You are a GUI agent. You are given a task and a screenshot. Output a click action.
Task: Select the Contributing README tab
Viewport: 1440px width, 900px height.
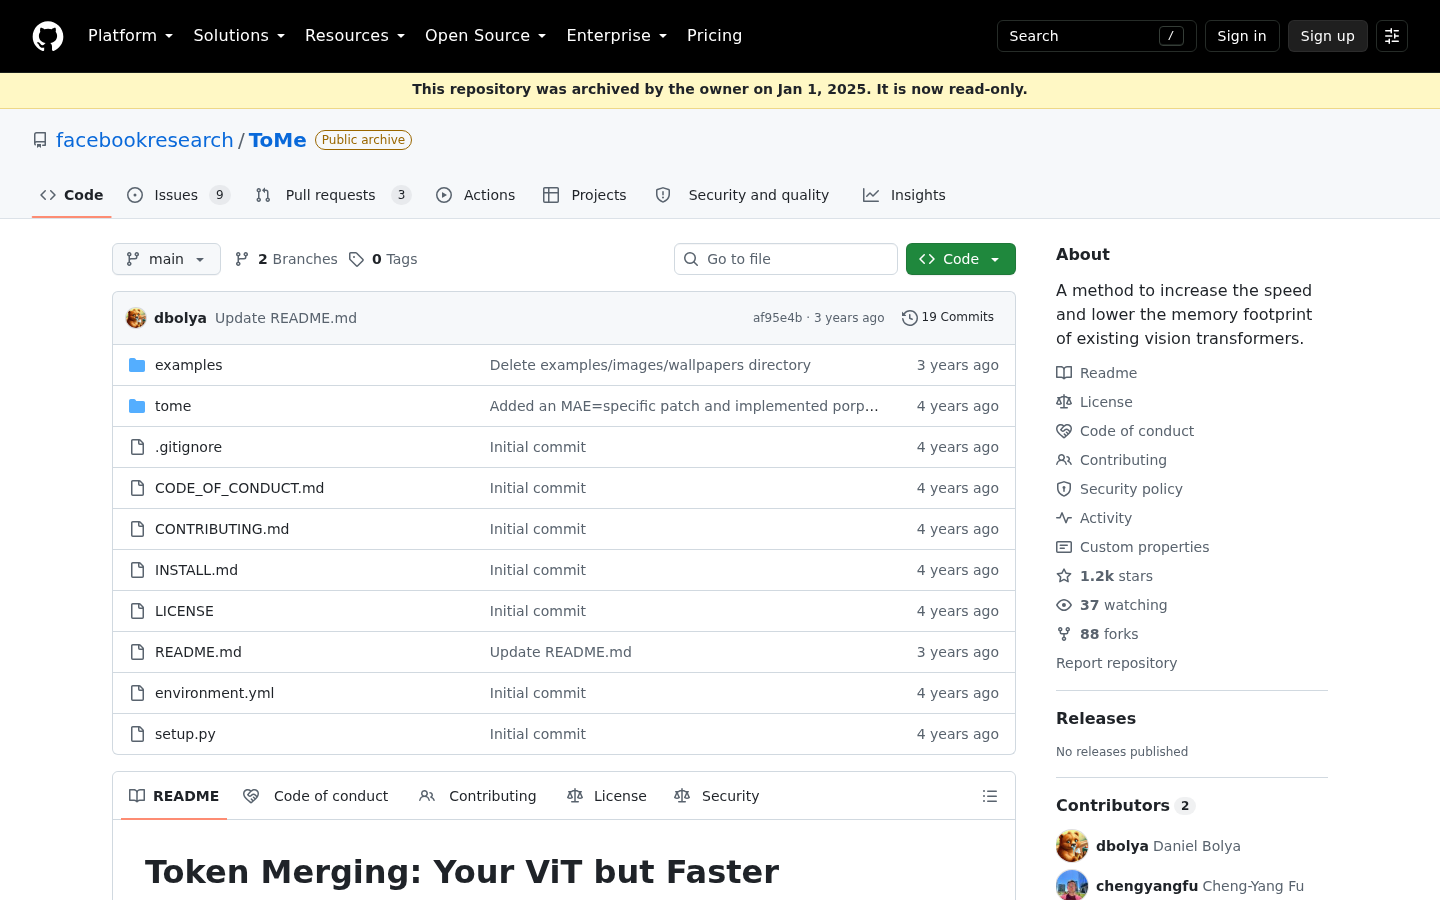pyautogui.click(x=478, y=796)
